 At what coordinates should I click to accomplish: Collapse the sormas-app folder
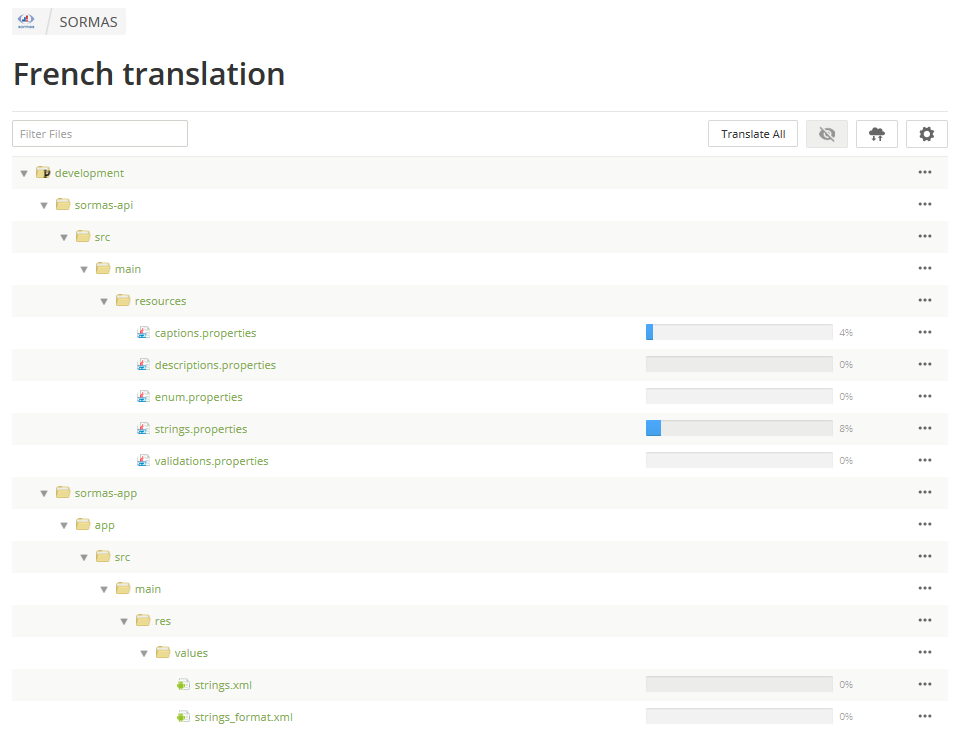43,492
